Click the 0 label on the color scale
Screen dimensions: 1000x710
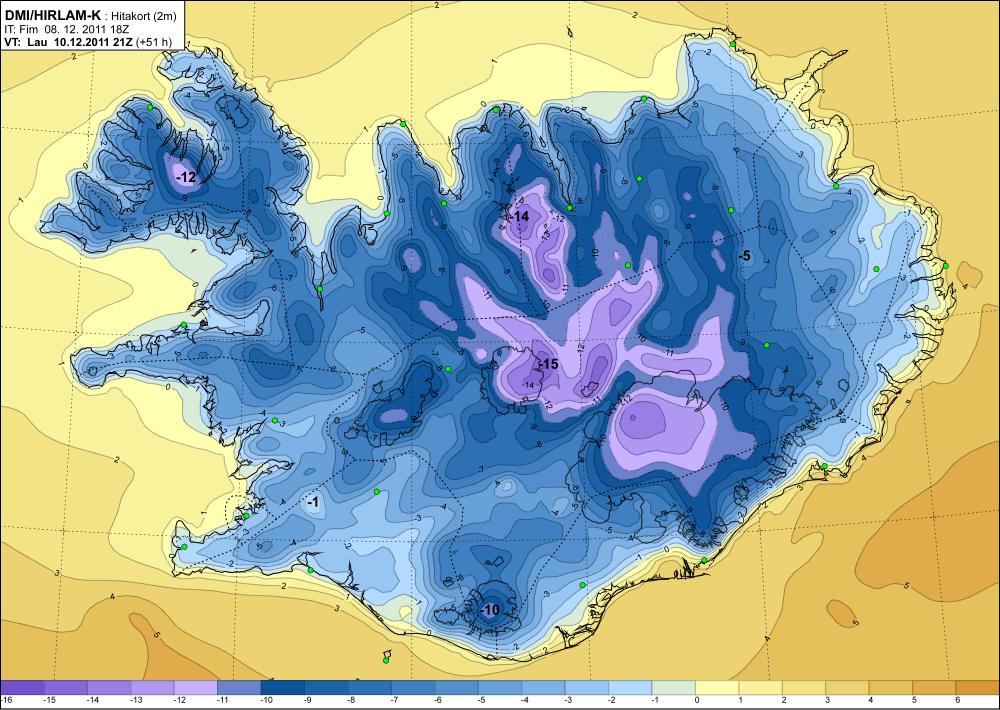point(695,700)
